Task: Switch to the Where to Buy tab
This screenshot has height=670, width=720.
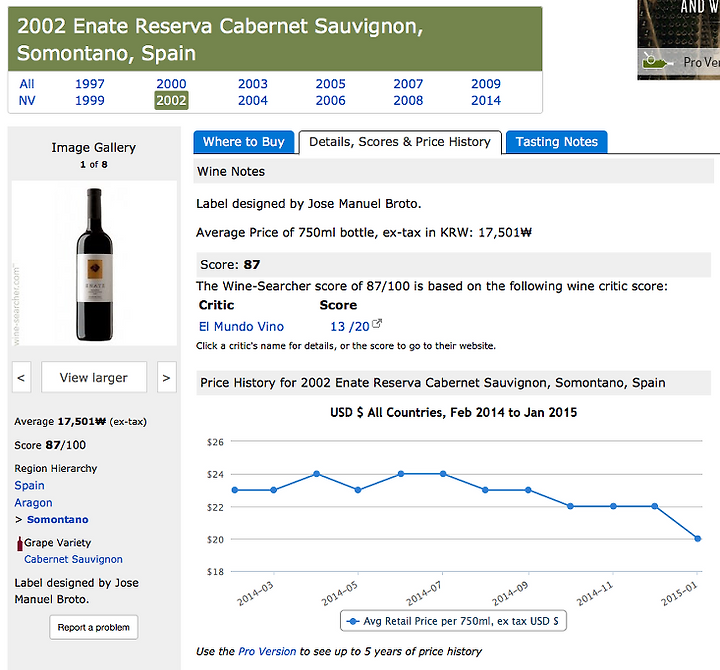Action: [x=244, y=142]
